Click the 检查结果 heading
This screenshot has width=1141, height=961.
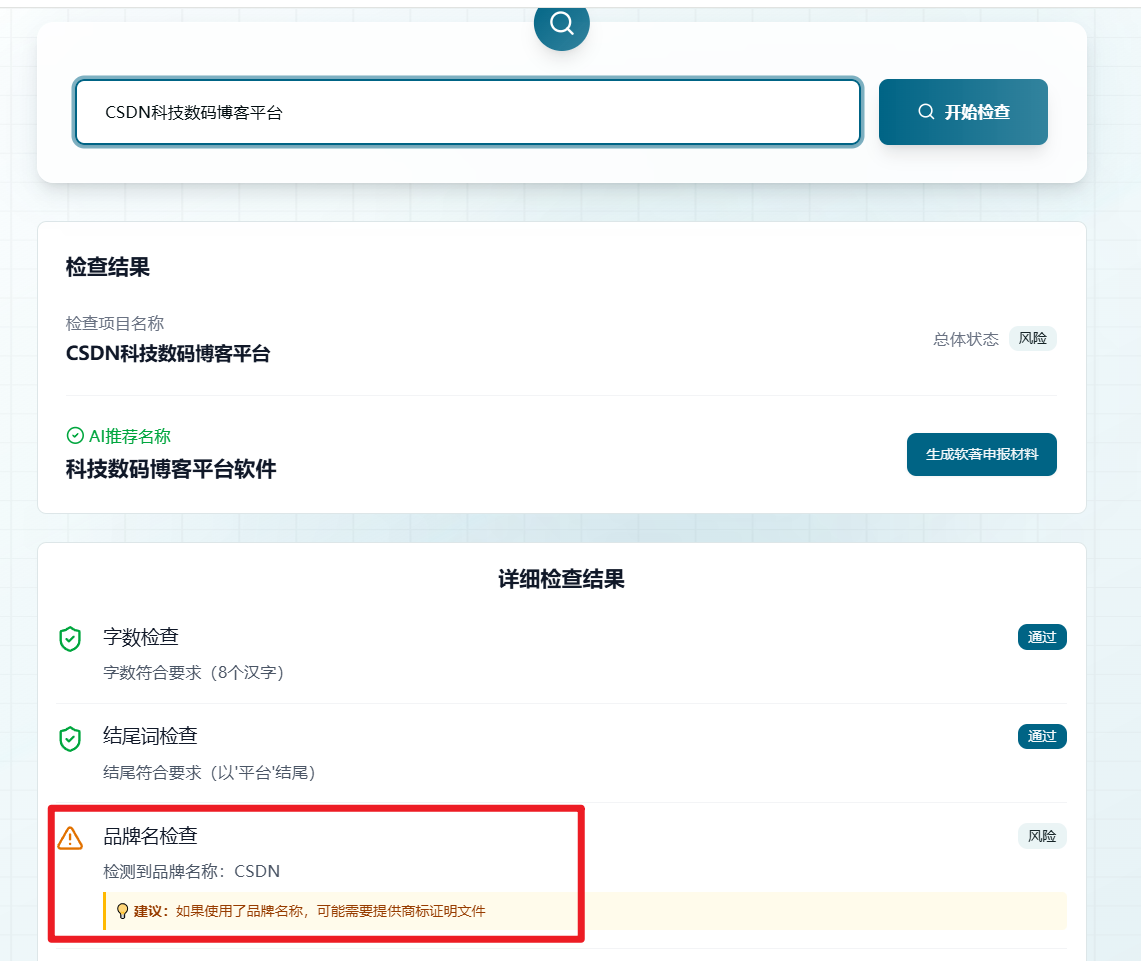(108, 267)
